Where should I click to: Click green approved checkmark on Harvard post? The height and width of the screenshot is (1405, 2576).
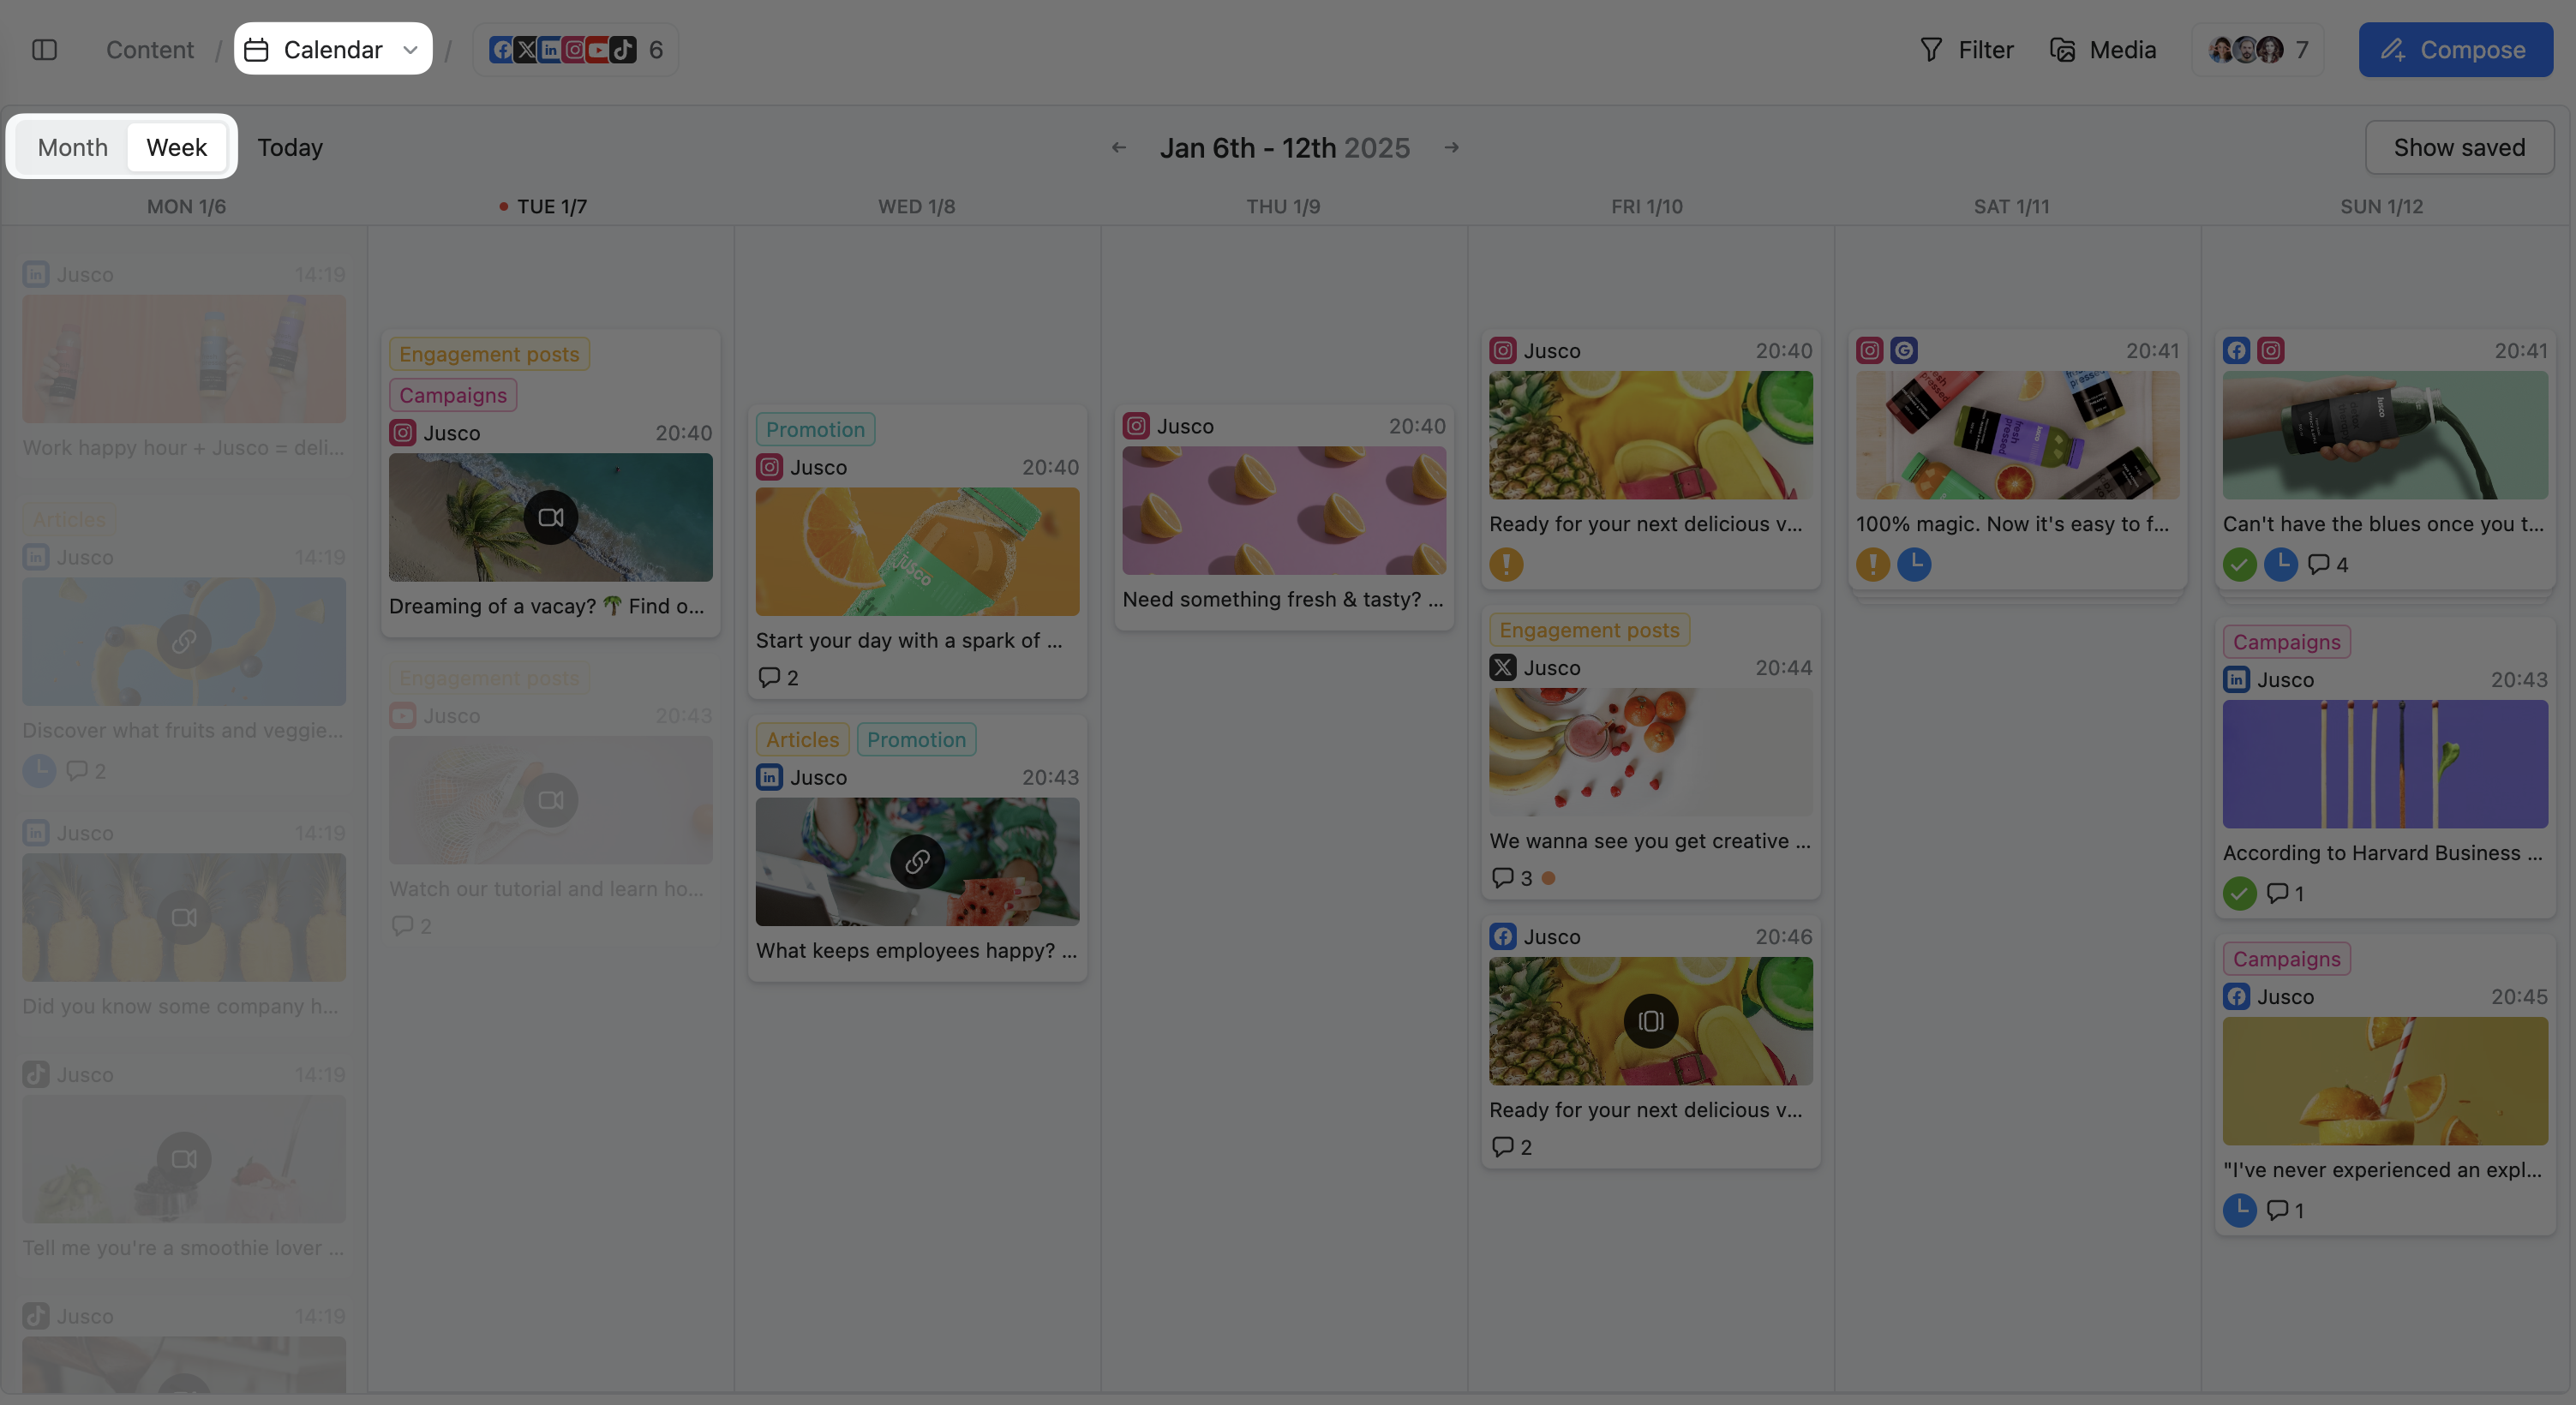tap(2239, 893)
